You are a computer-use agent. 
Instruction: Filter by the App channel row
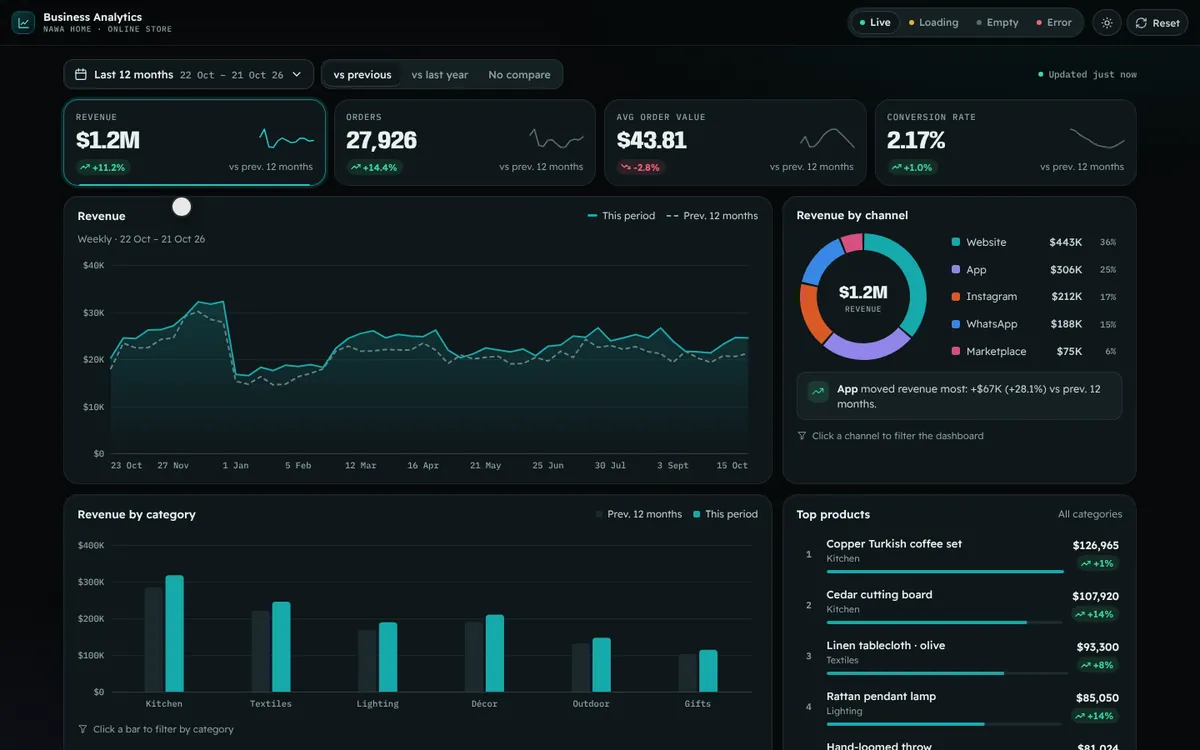[x=1034, y=270]
